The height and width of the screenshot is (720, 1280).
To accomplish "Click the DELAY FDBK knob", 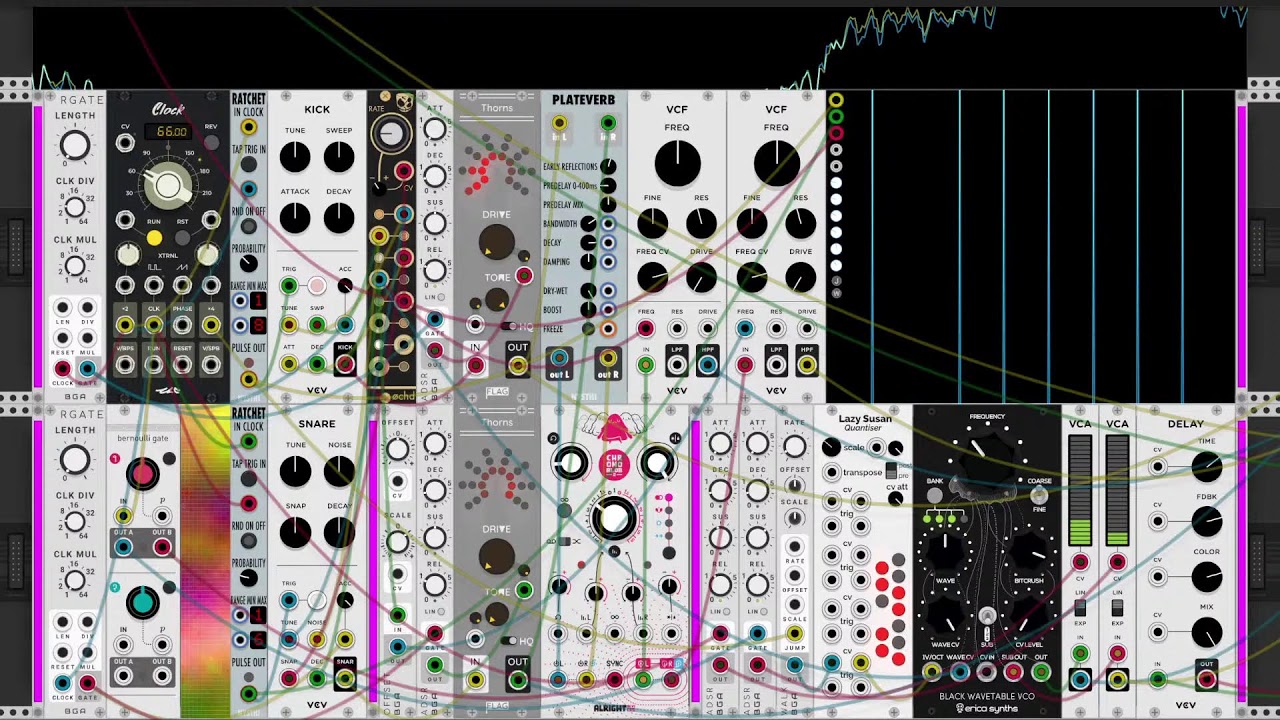I will point(1207,521).
